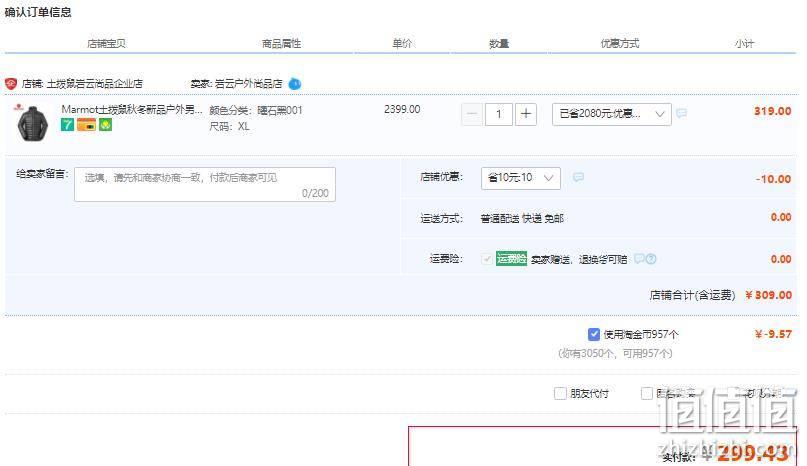Click the 小计 column header
Image resolution: width=807 pixels, height=466 pixels.
(744, 44)
